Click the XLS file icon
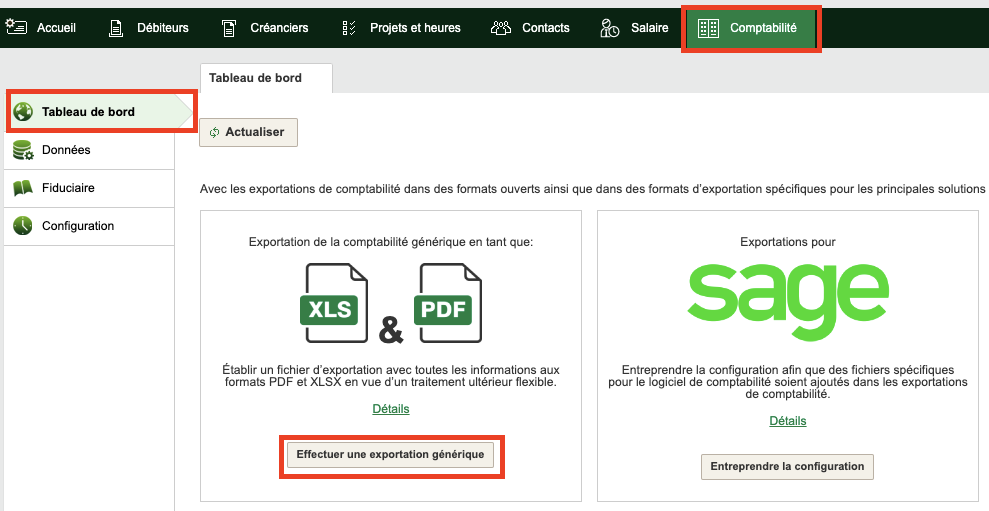This screenshot has width=989, height=511. pos(333,303)
